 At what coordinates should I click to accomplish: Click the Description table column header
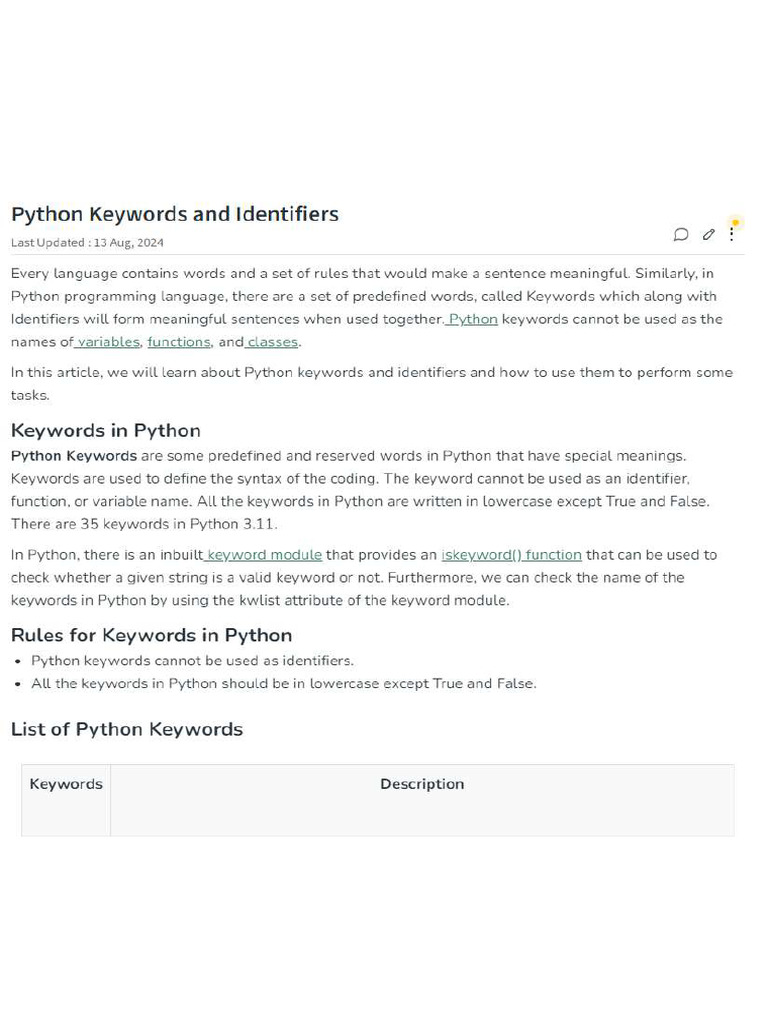(x=422, y=784)
